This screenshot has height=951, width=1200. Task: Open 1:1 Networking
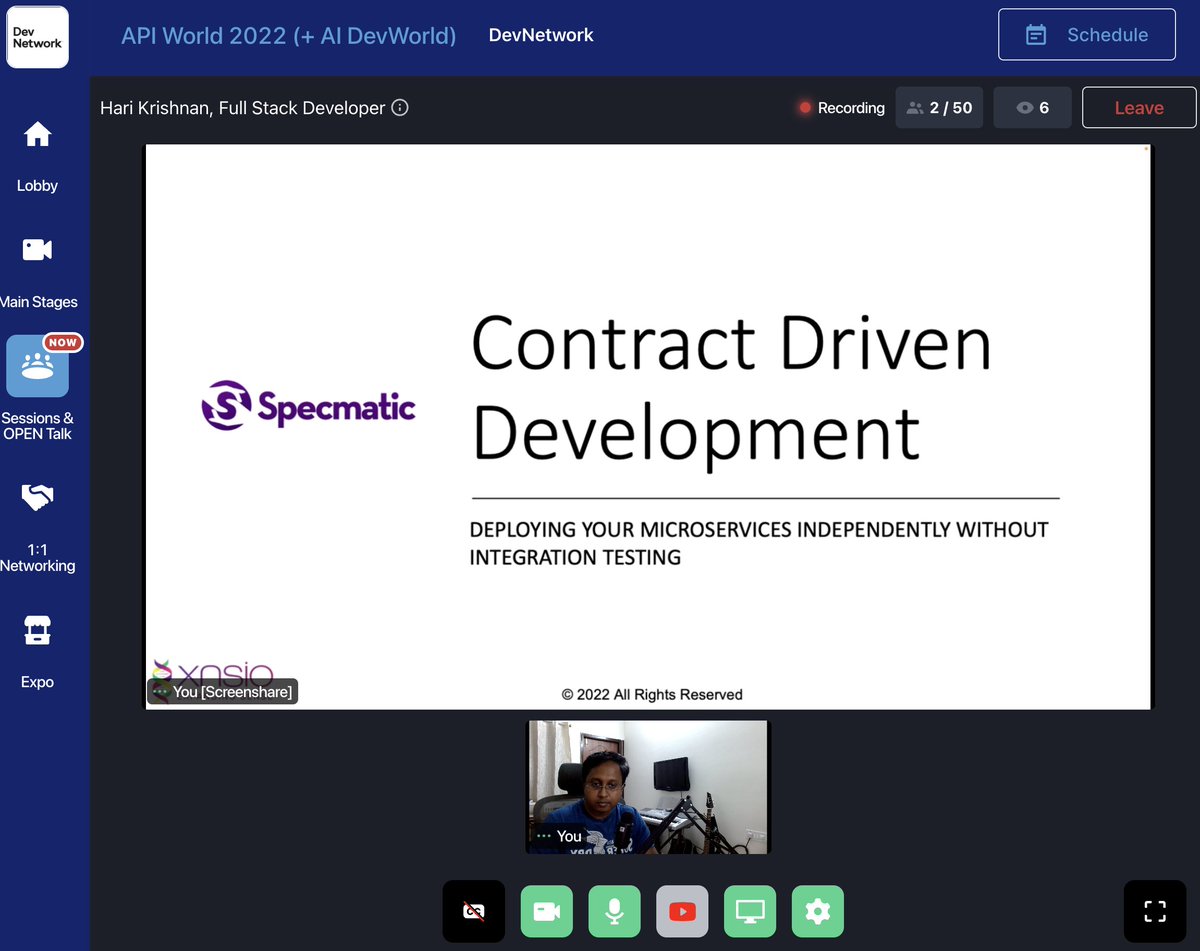pos(38,528)
